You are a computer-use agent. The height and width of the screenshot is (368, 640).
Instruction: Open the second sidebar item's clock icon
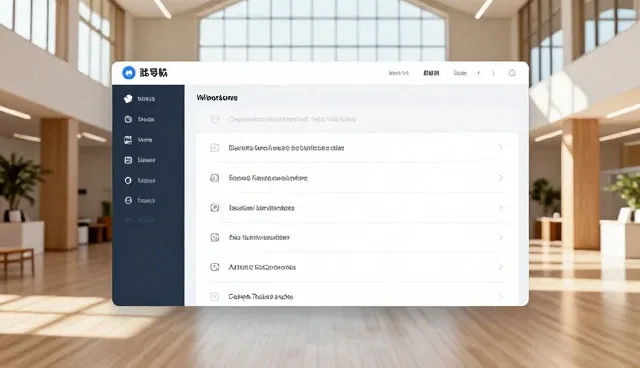point(128,119)
